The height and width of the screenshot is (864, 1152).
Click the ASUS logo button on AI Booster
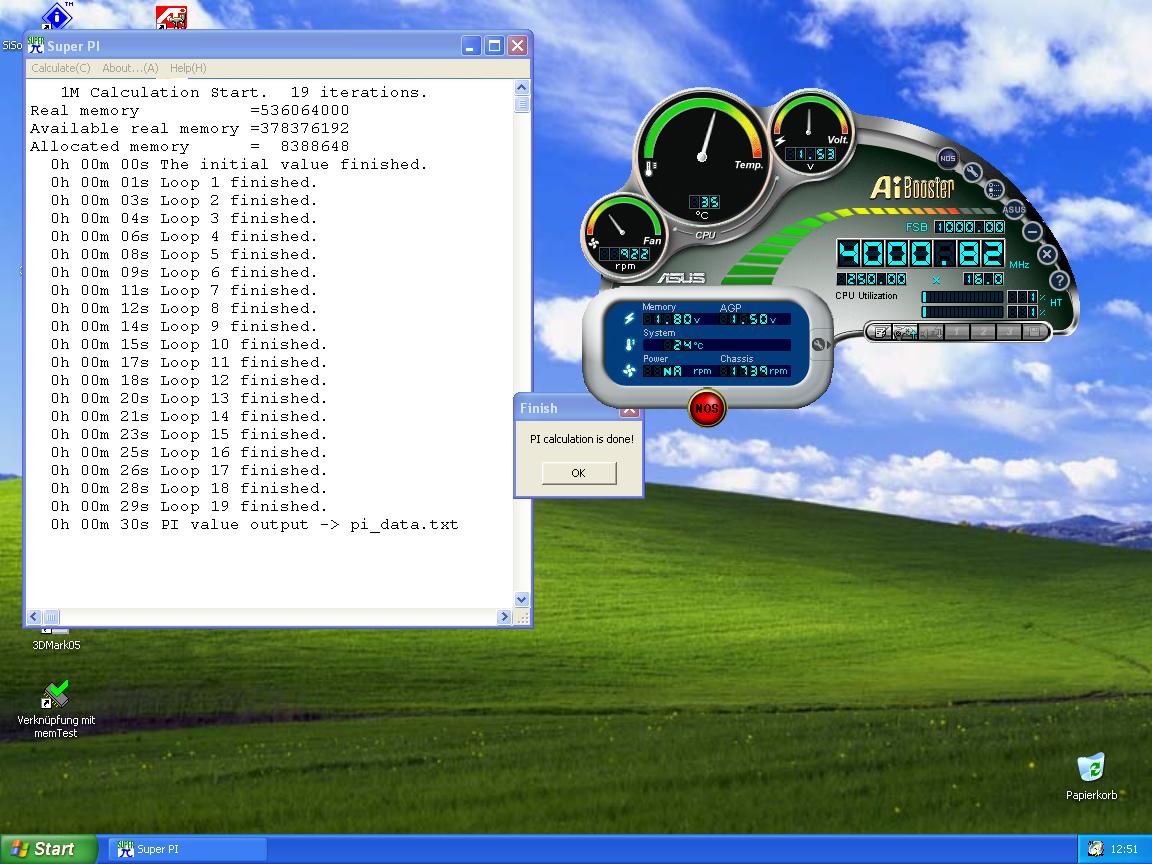pyautogui.click(x=1014, y=209)
